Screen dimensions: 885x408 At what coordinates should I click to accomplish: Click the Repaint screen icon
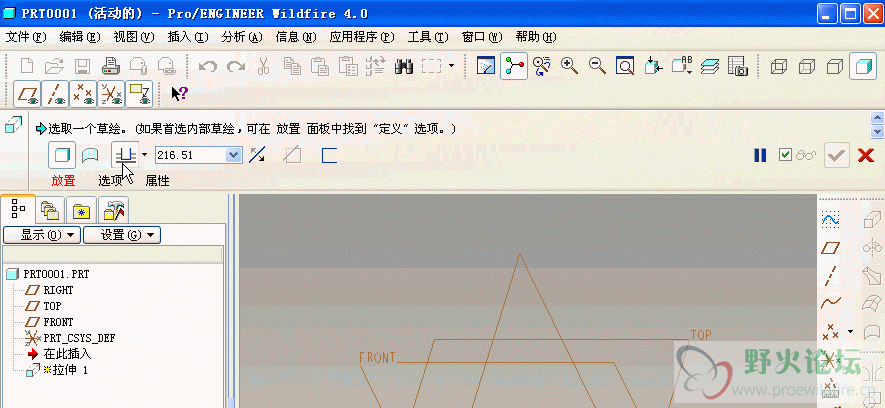pos(486,66)
